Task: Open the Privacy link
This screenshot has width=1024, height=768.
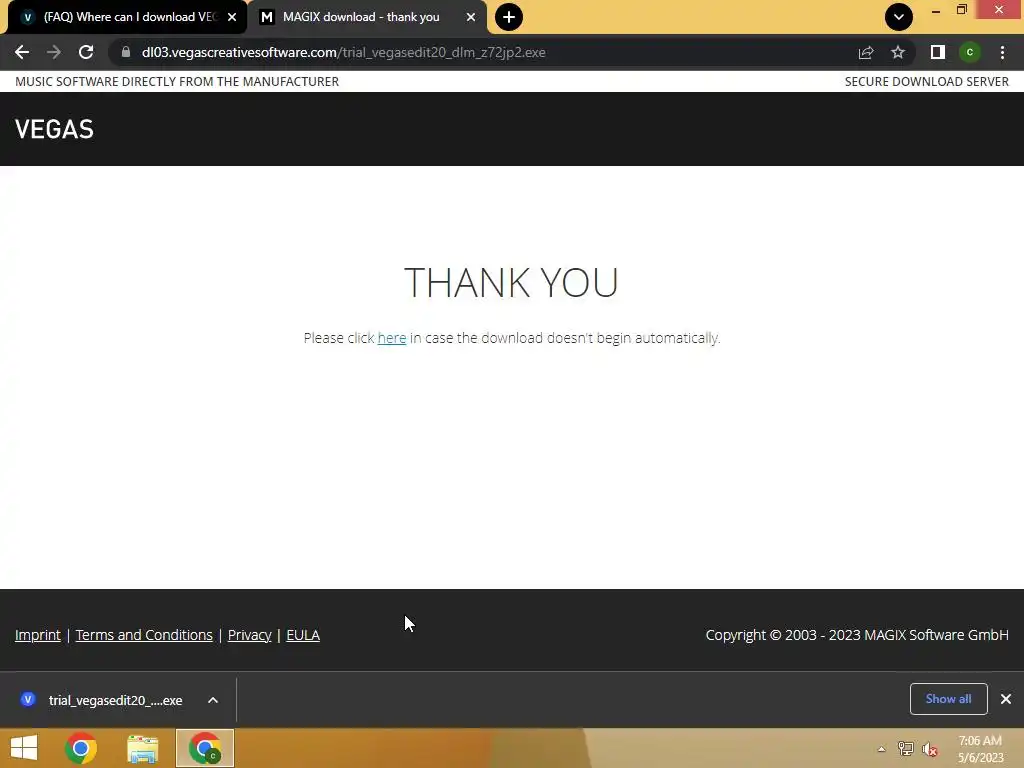Action: pos(249,635)
